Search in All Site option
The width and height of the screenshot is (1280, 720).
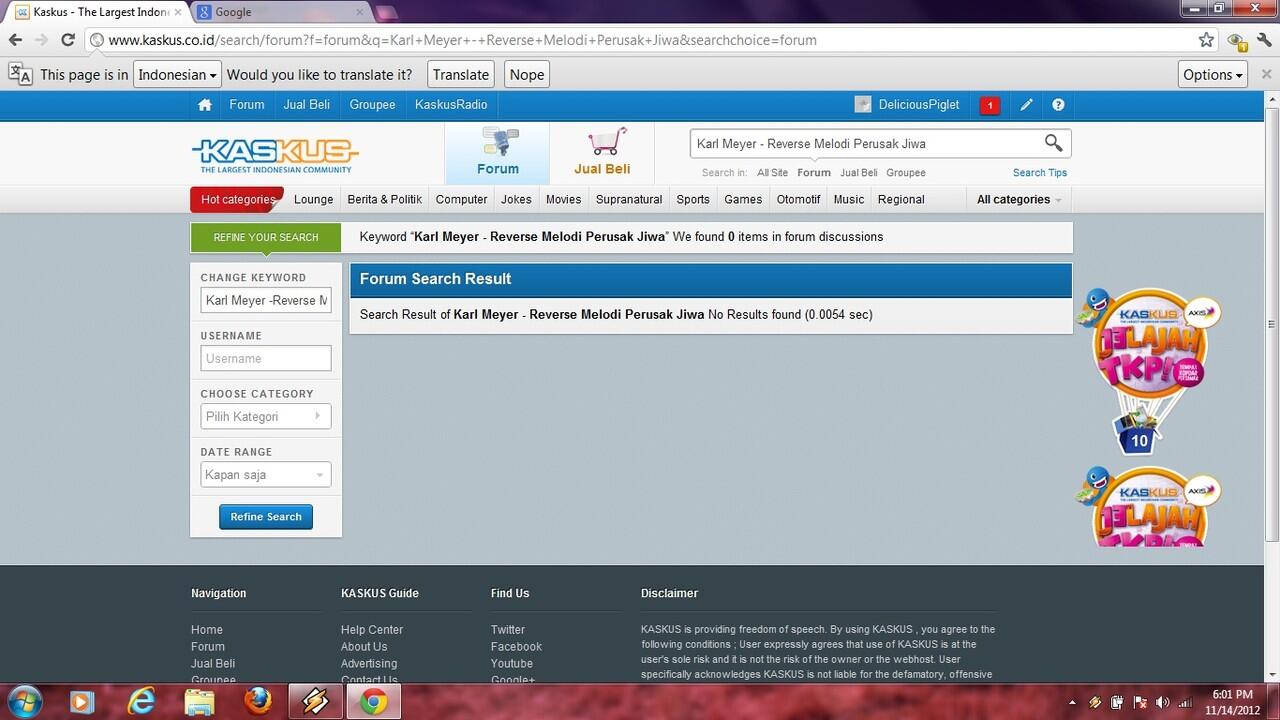pos(772,173)
